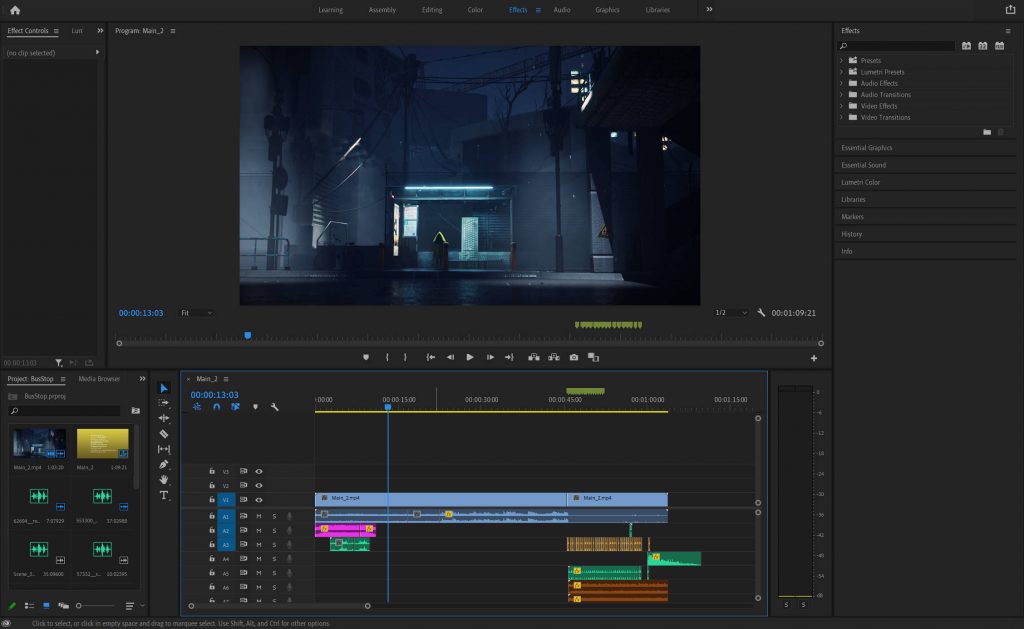Click the Comparison View button

click(x=593, y=357)
